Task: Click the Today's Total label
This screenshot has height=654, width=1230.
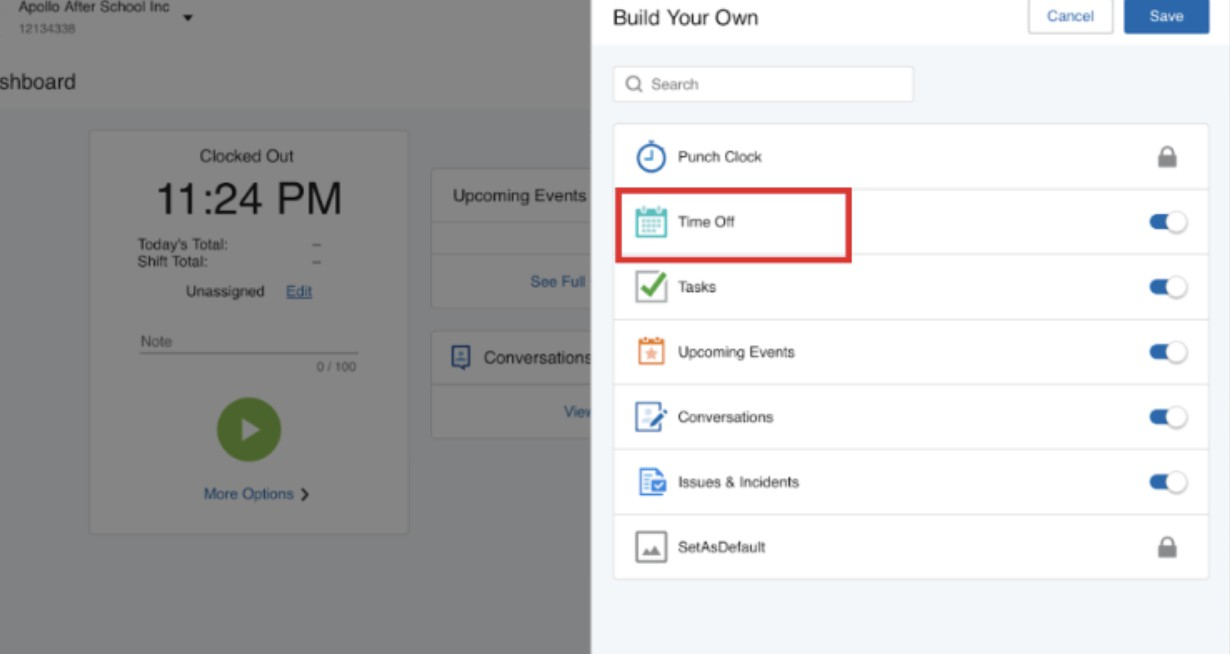Action: [183, 244]
